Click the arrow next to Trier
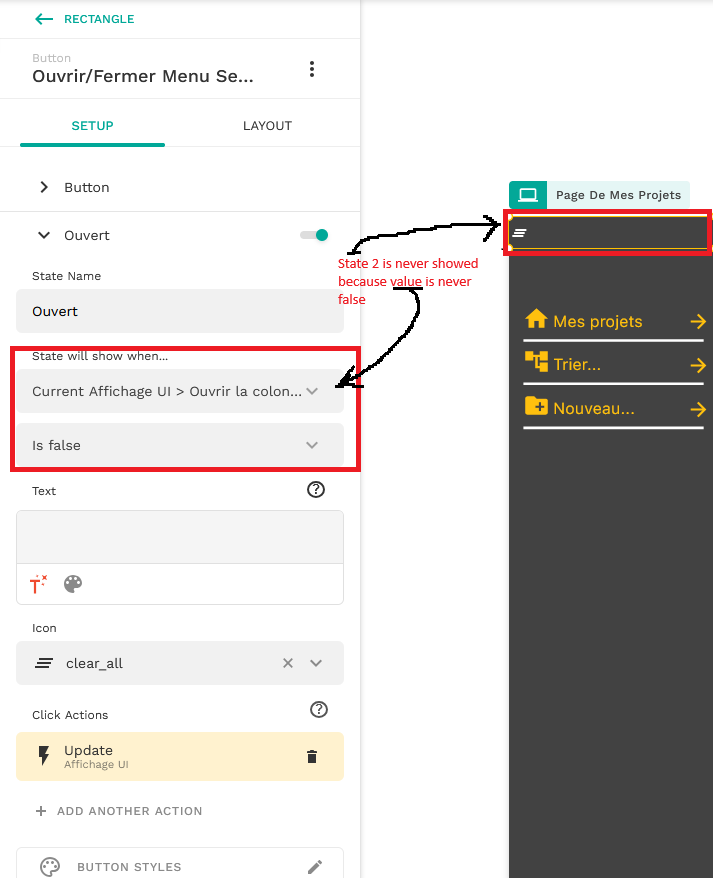The height and width of the screenshot is (878, 713). (x=698, y=366)
